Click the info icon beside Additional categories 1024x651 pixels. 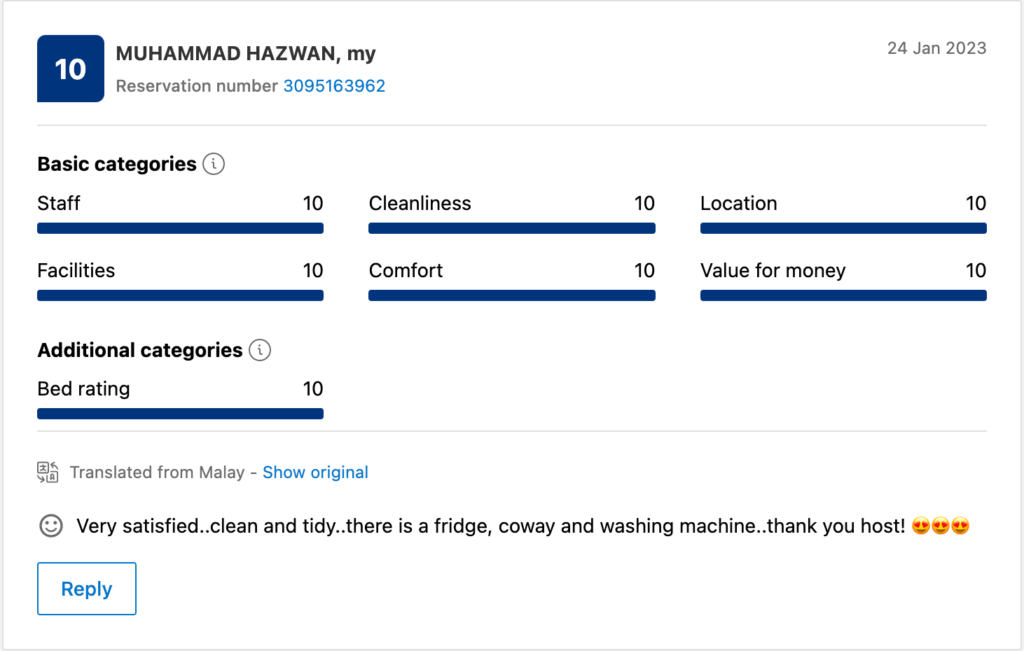click(x=260, y=350)
